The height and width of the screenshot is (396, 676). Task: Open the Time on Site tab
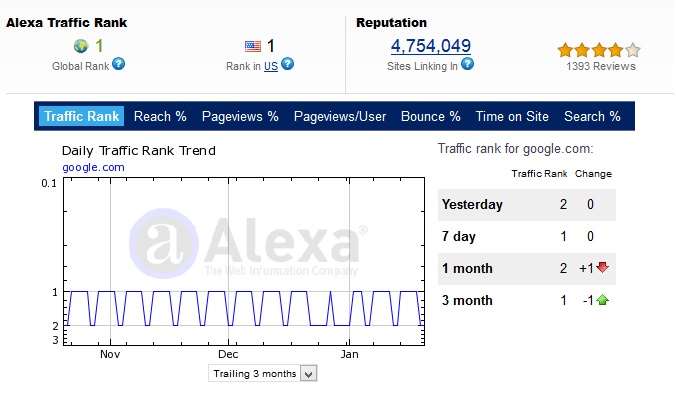pos(512,116)
